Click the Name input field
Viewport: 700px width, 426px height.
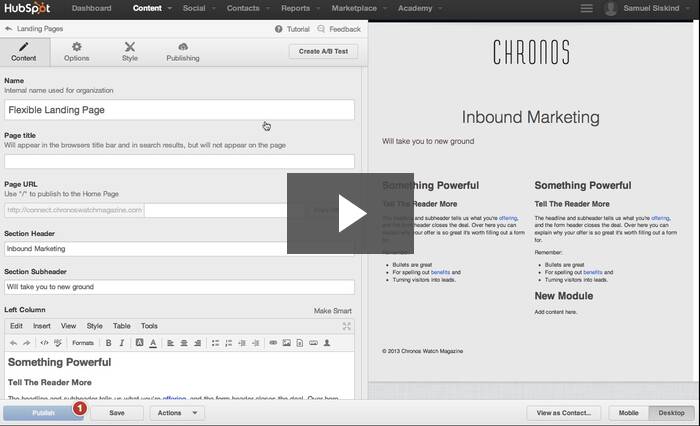[x=179, y=110]
